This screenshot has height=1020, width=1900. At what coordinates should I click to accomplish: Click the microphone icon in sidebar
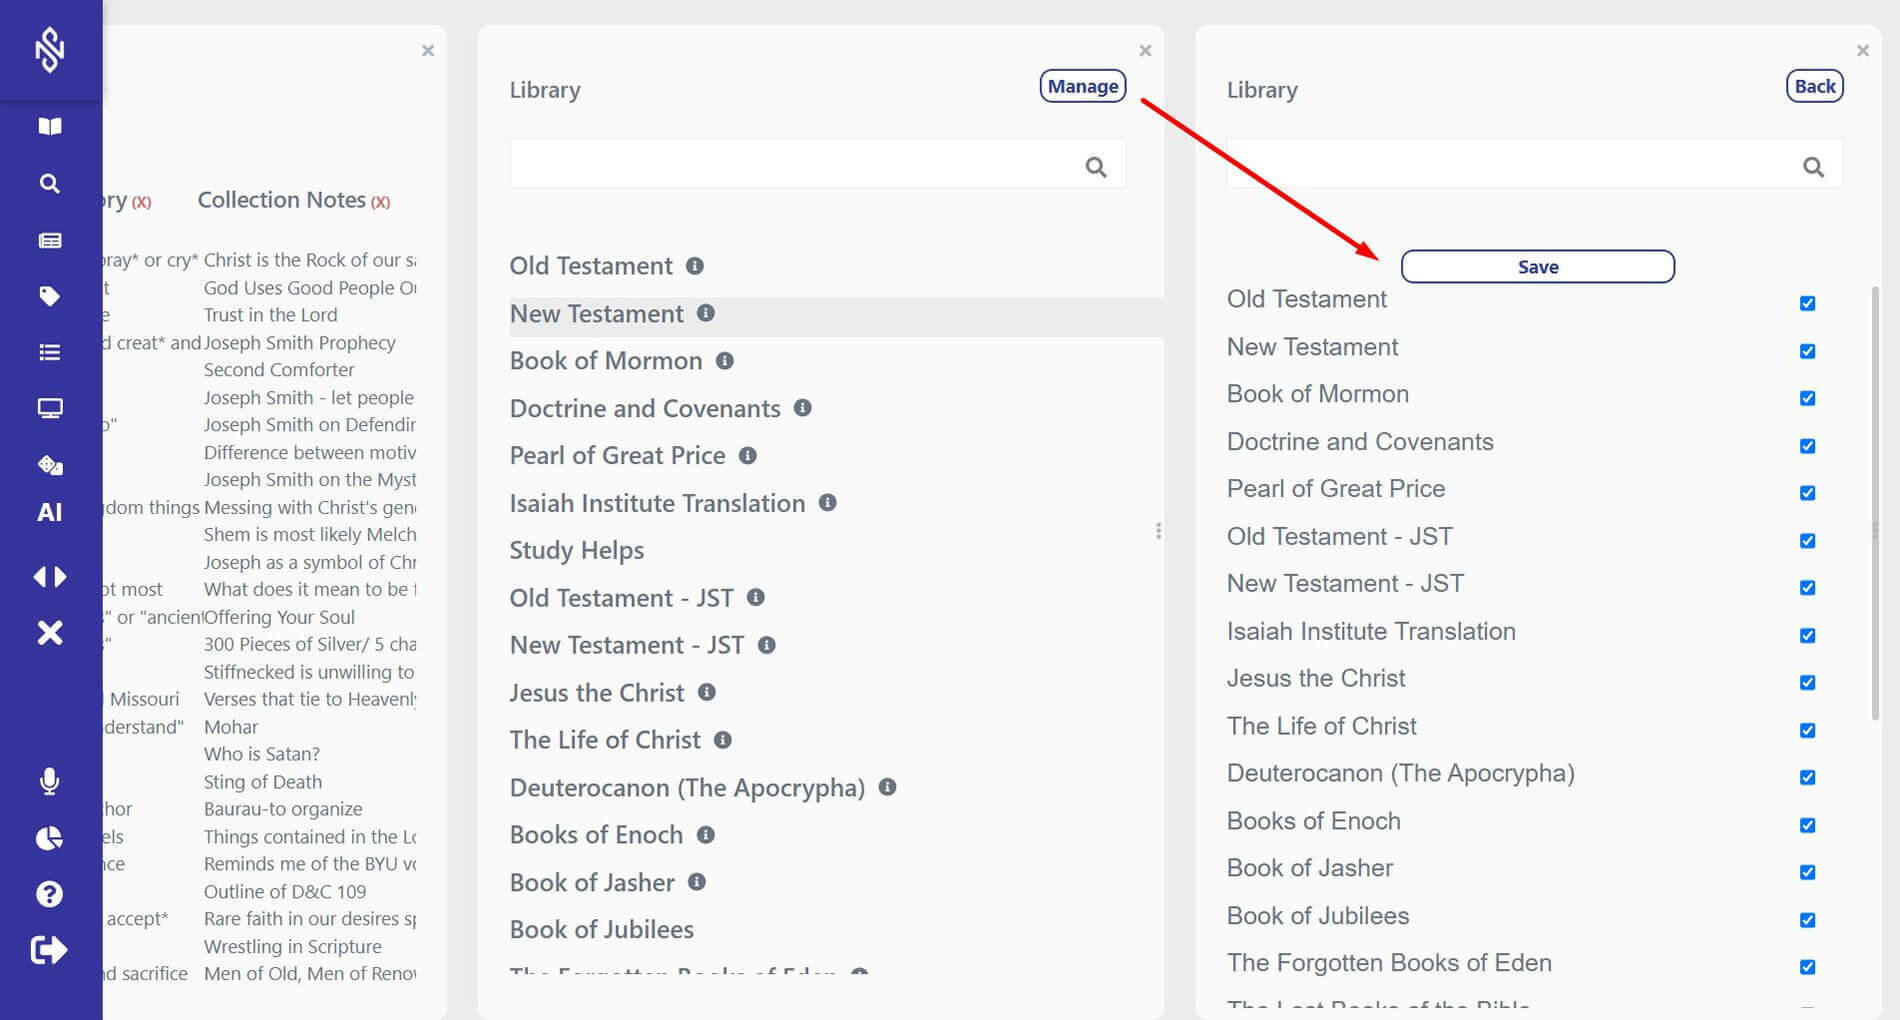point(50,781)
